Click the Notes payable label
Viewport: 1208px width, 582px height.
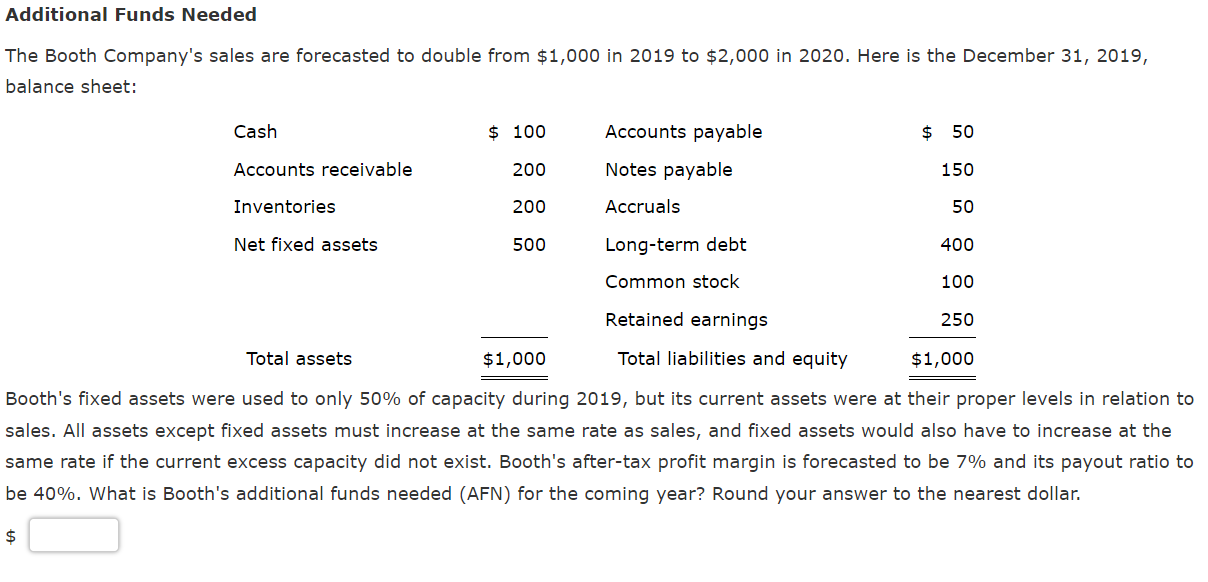[x=668, y=169]
